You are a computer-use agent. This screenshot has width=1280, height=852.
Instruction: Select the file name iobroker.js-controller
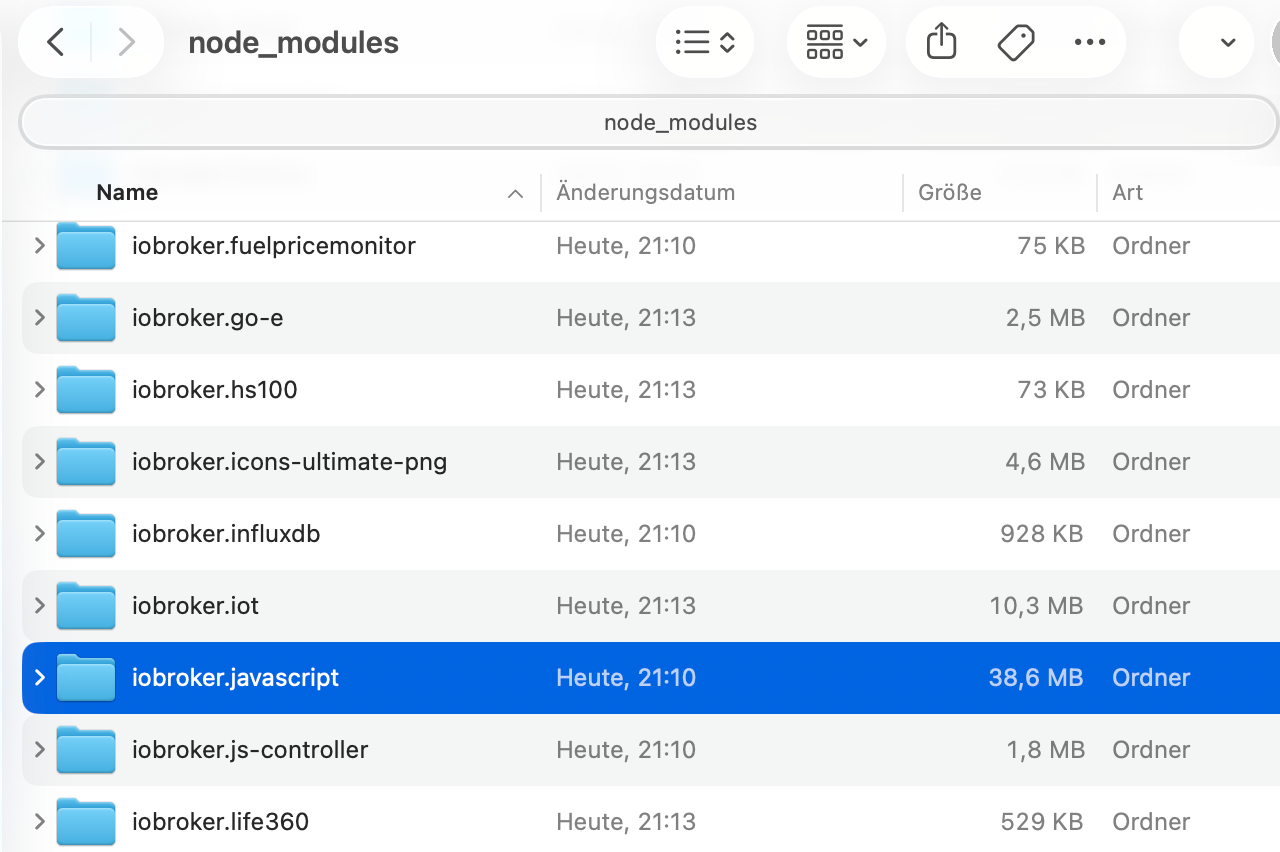(250, 749)
